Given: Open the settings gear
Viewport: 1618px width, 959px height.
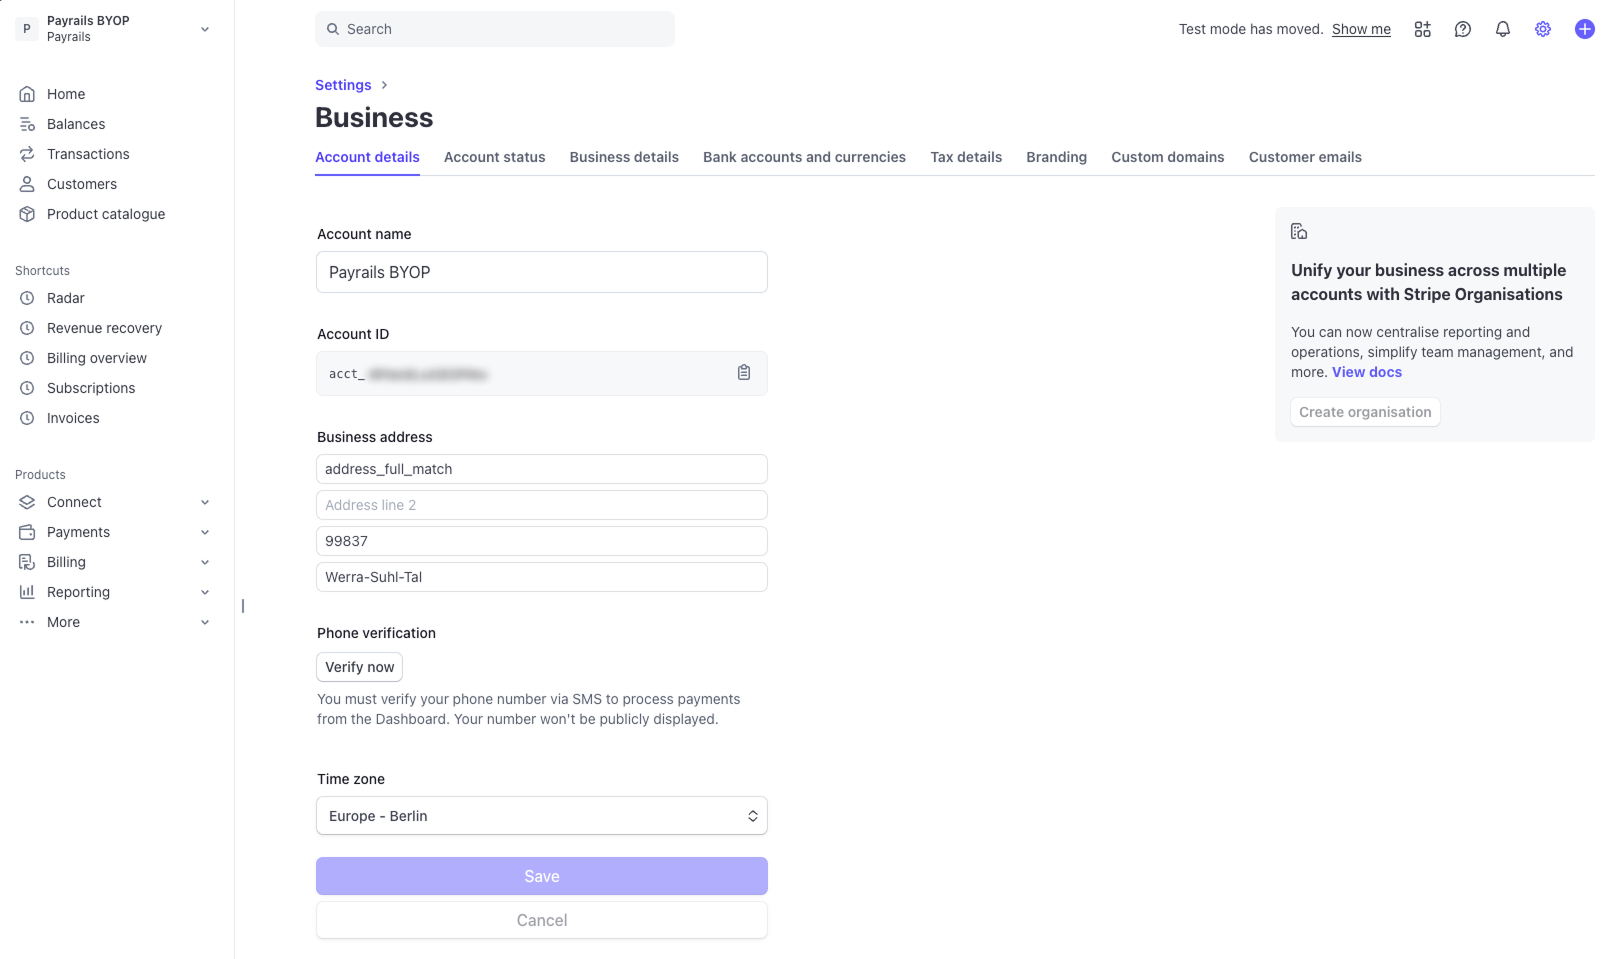Looking at the screenshot, I should click(1542, 29).
